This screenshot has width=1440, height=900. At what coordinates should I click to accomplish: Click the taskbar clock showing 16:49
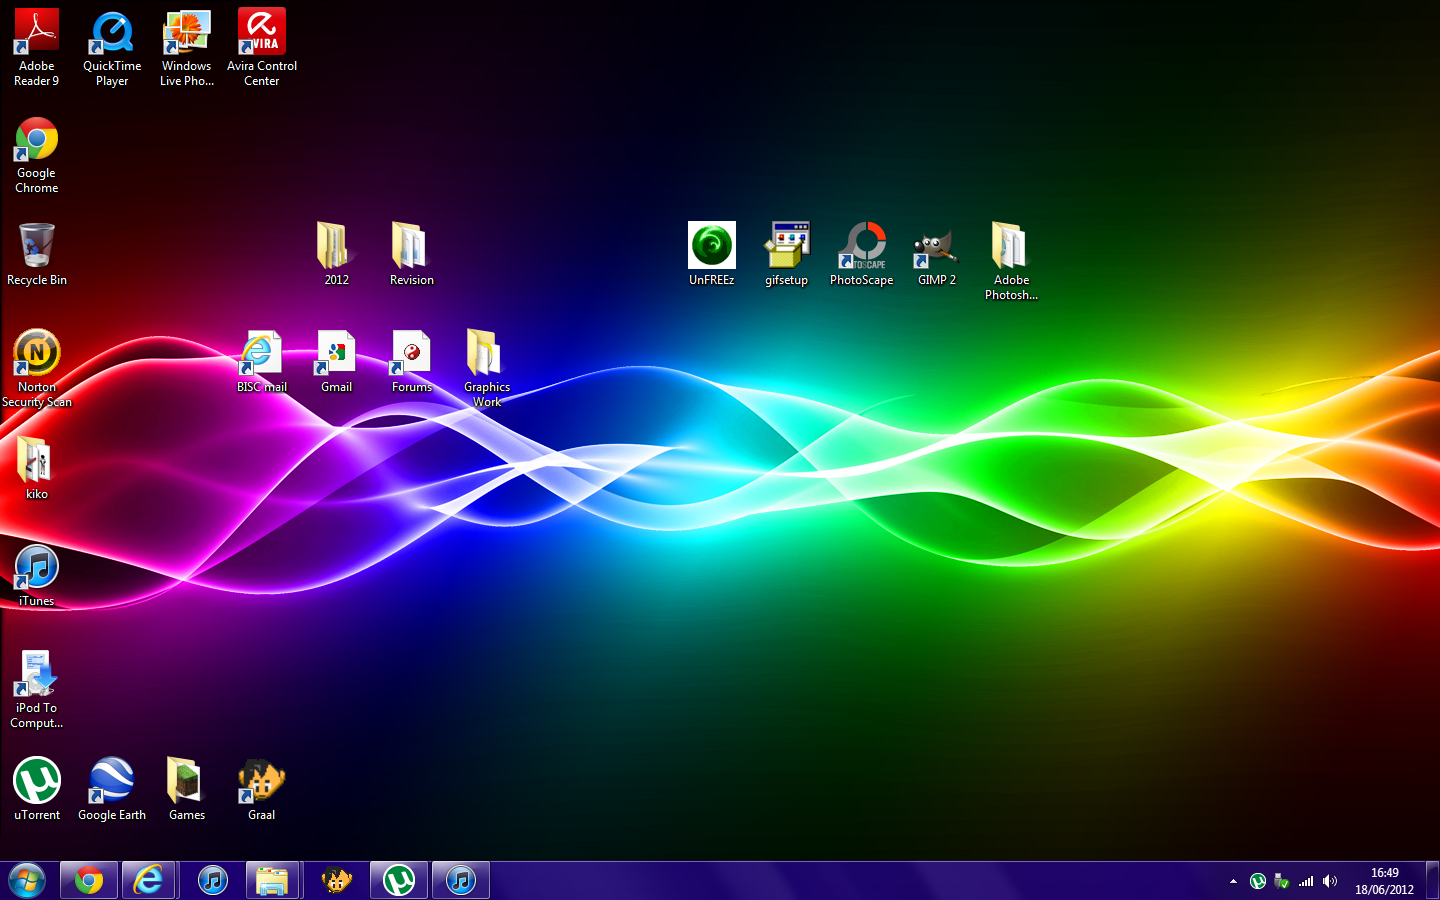(1384, 881)
